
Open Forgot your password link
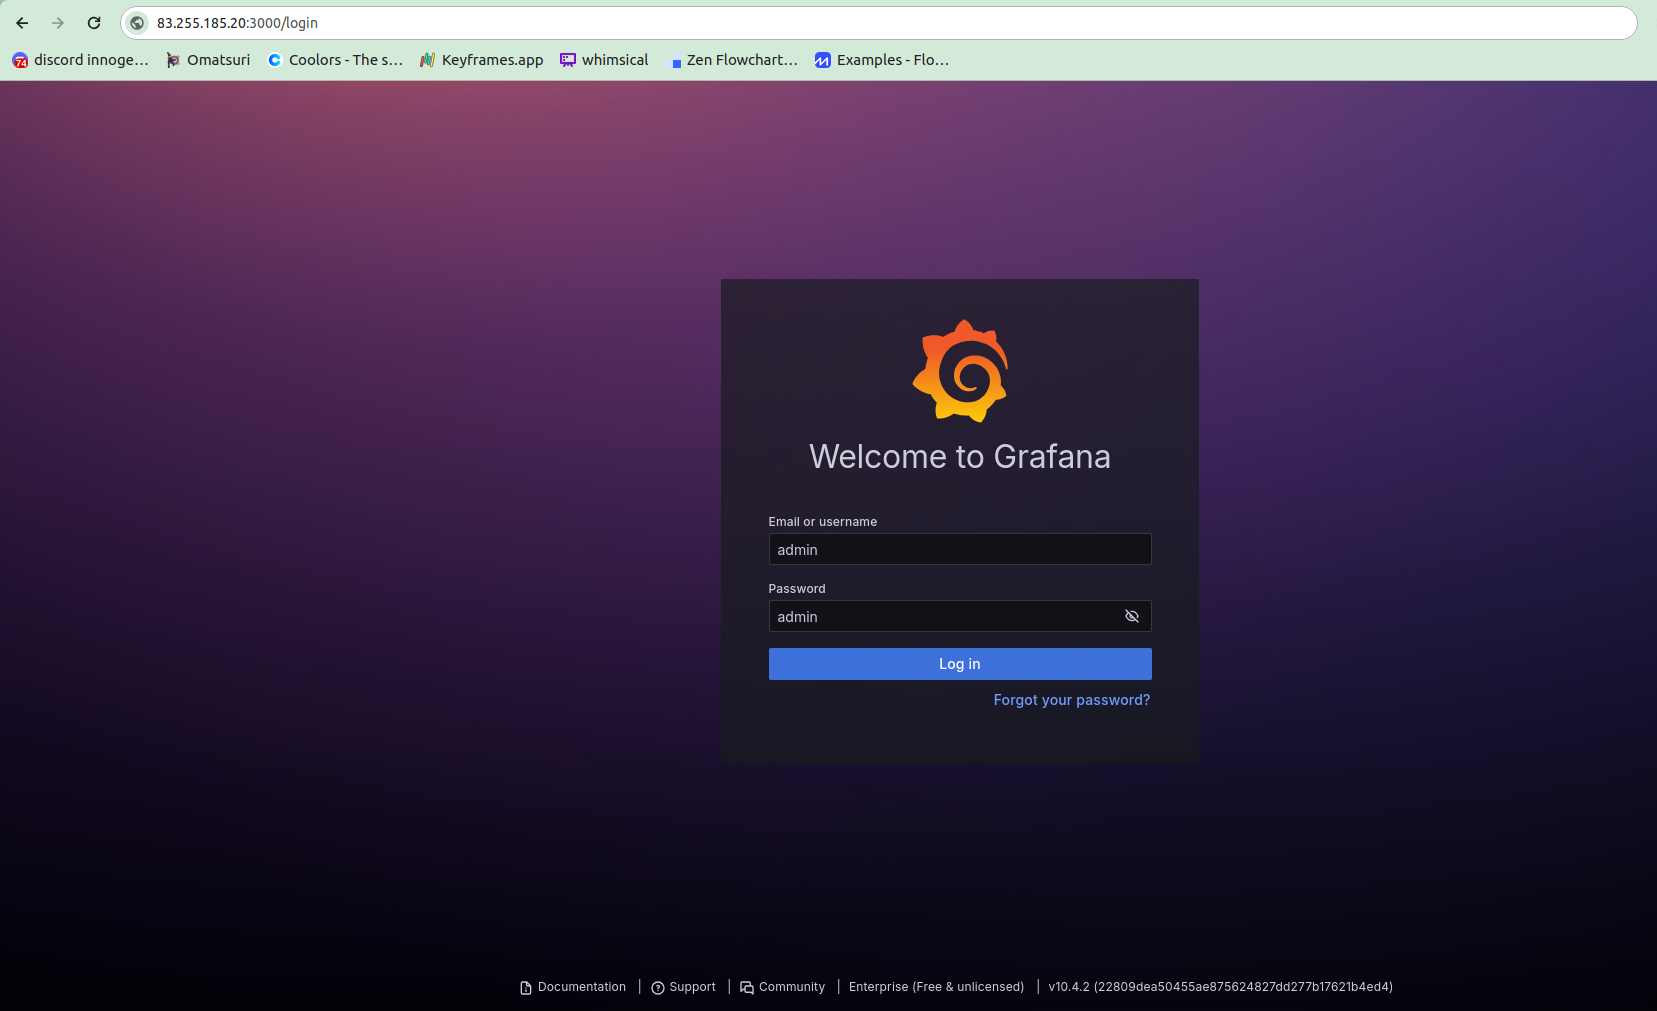[x=1072, y=700]
